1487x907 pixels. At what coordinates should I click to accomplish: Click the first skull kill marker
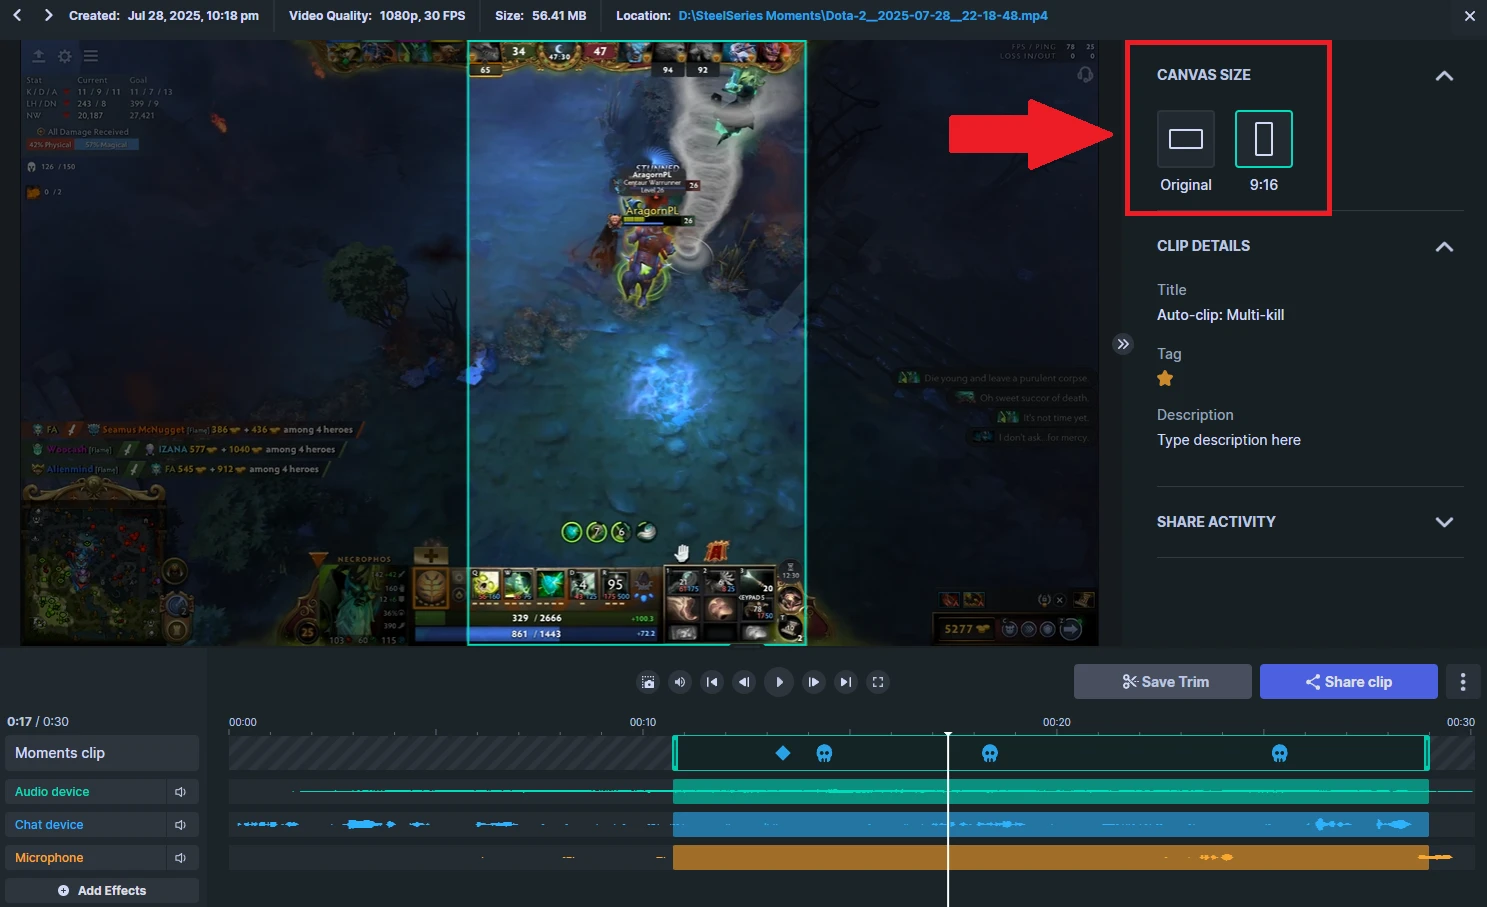click(x=824, y=753)
